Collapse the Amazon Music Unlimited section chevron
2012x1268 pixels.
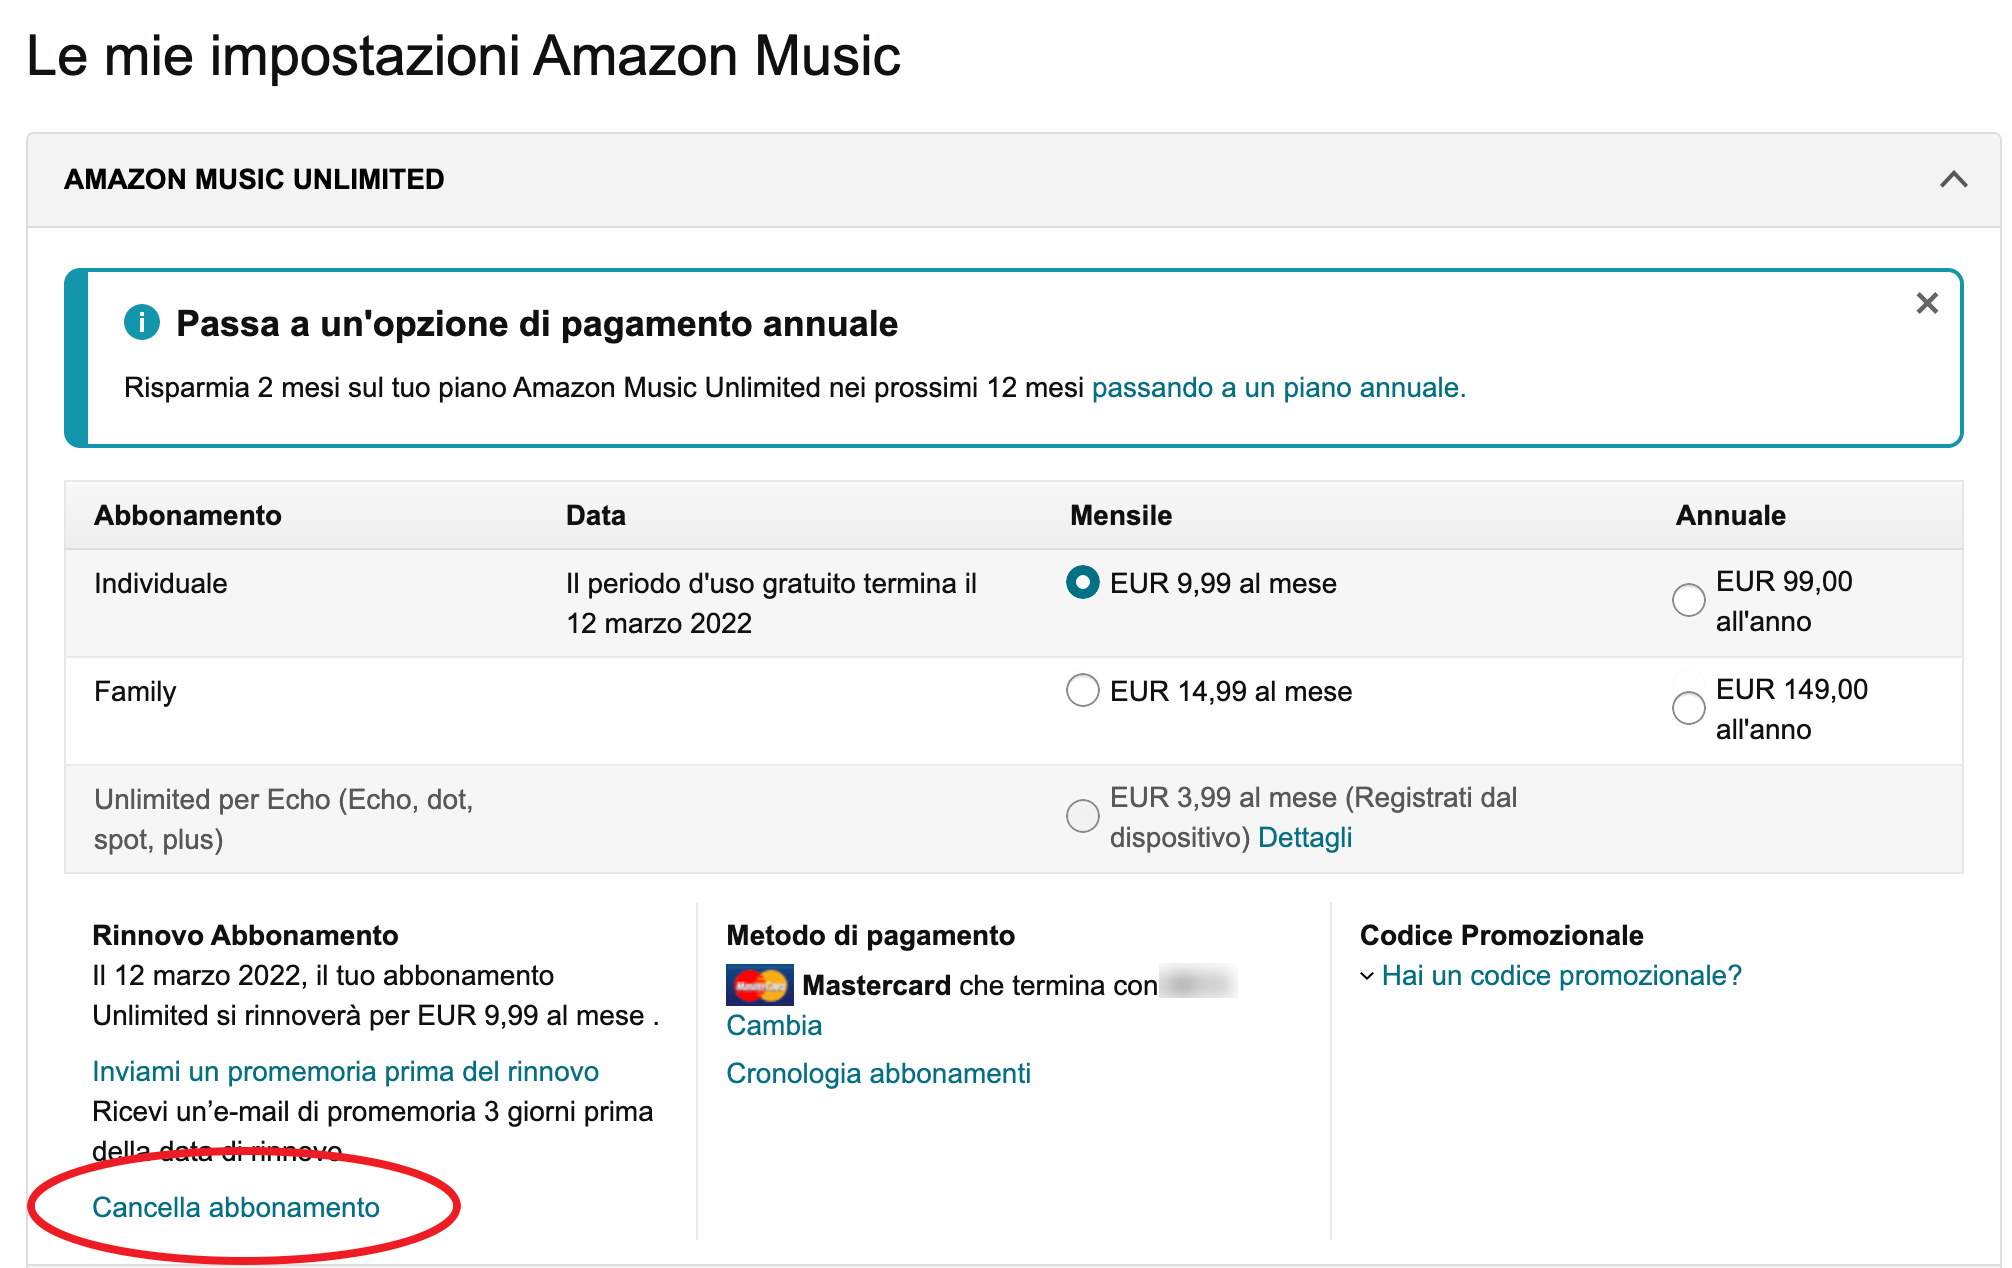[x=1953, y=180]
